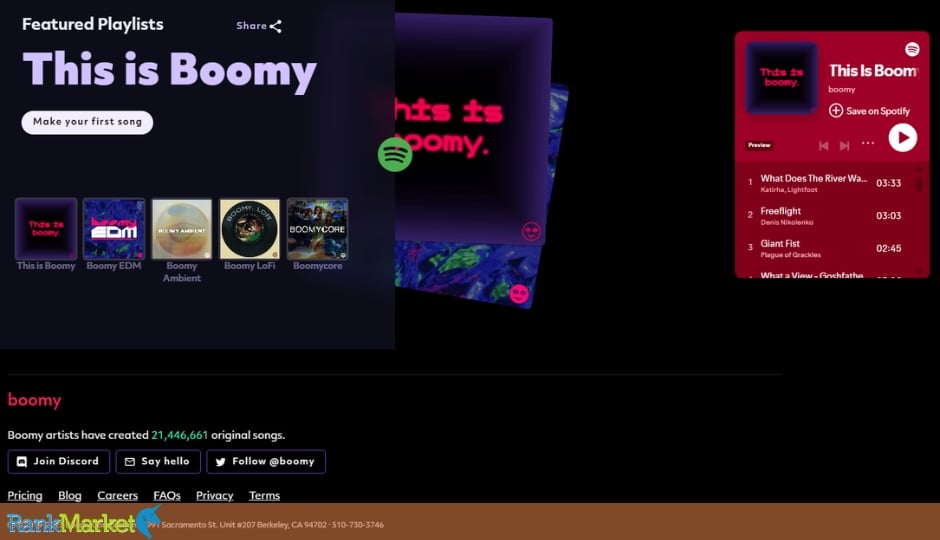
Task: Skip to previous track in Spotify player
Action: (824, 146)
